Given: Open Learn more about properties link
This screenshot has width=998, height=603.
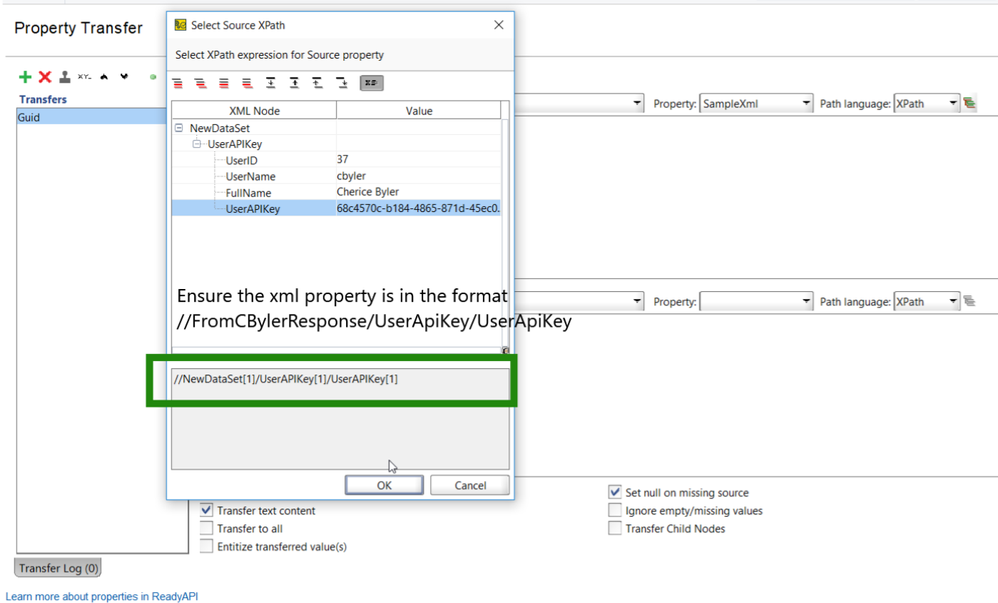Looking at the screenshot, I should coord(102,596).
